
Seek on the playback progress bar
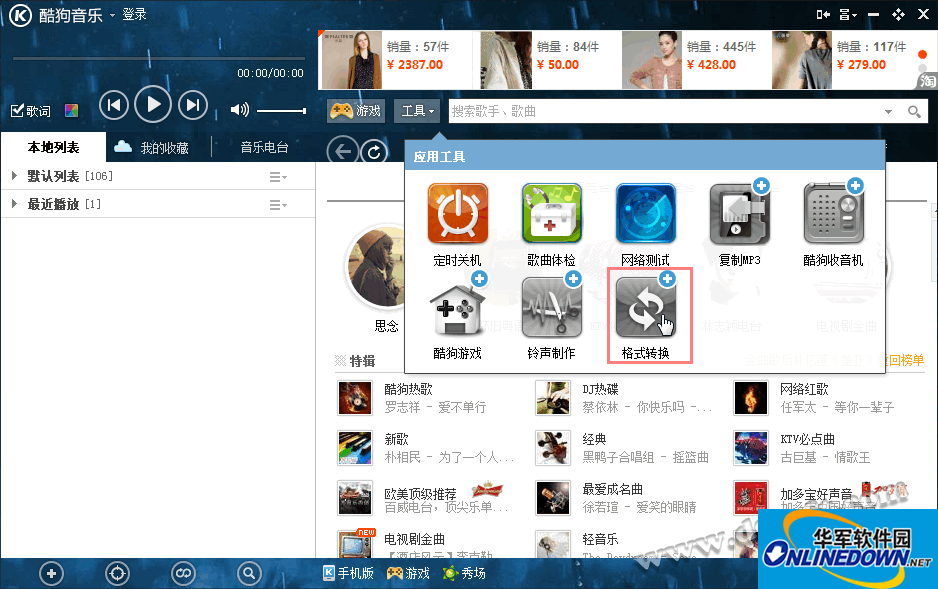click(159, 59)
